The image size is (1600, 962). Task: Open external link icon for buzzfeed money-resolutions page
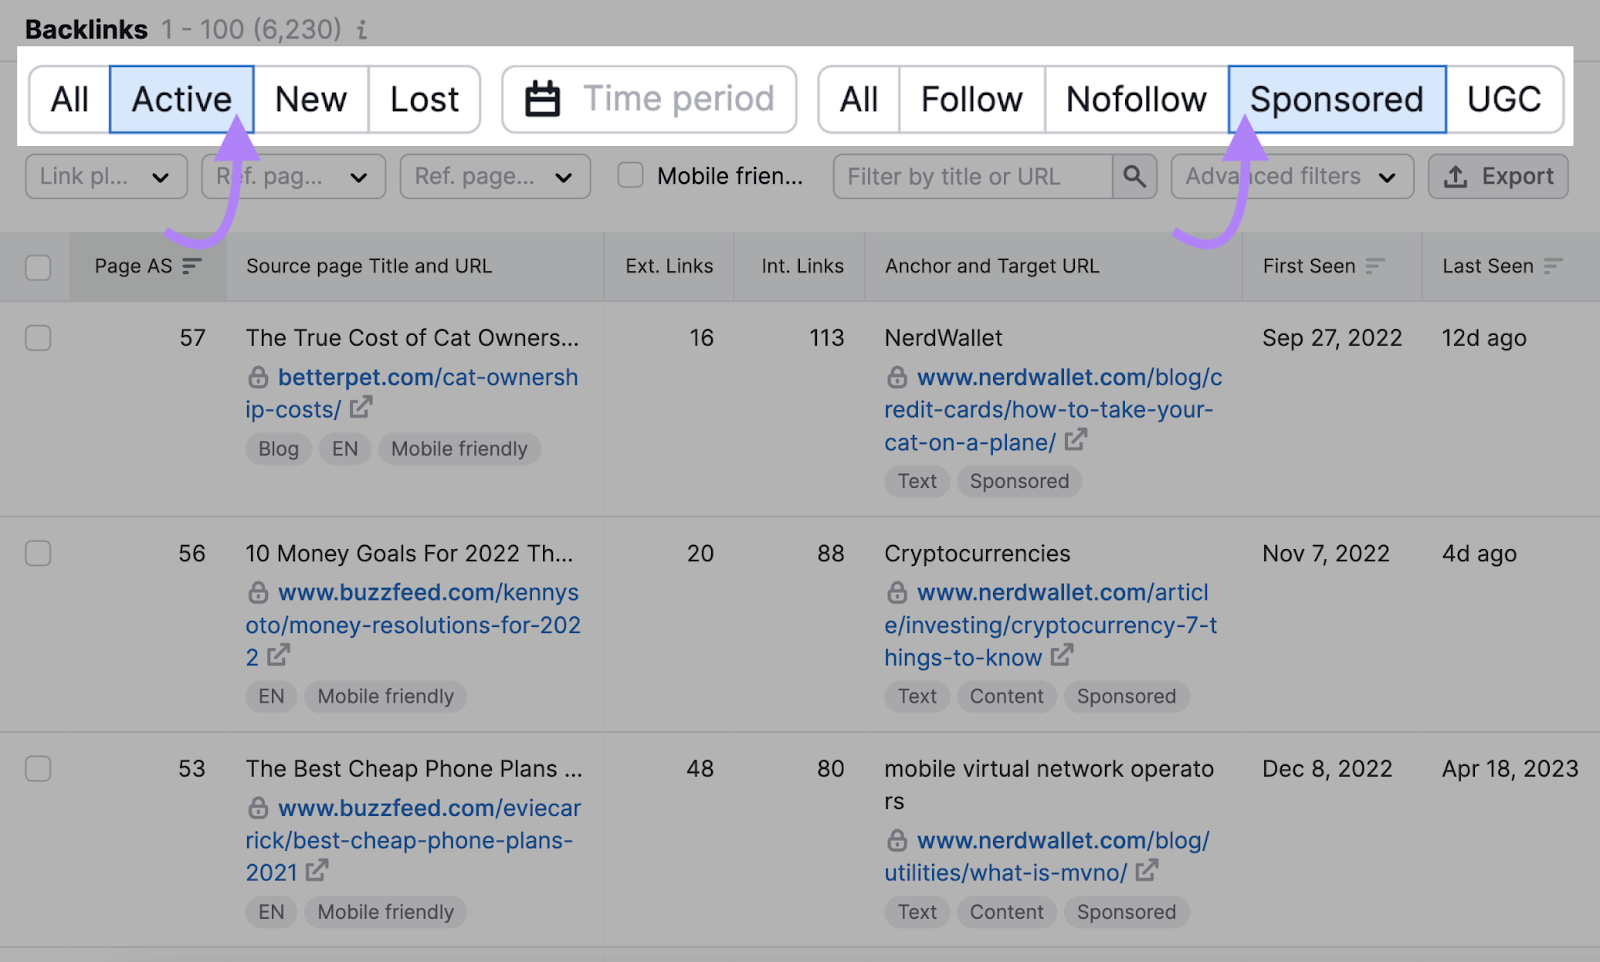(279, 655)
